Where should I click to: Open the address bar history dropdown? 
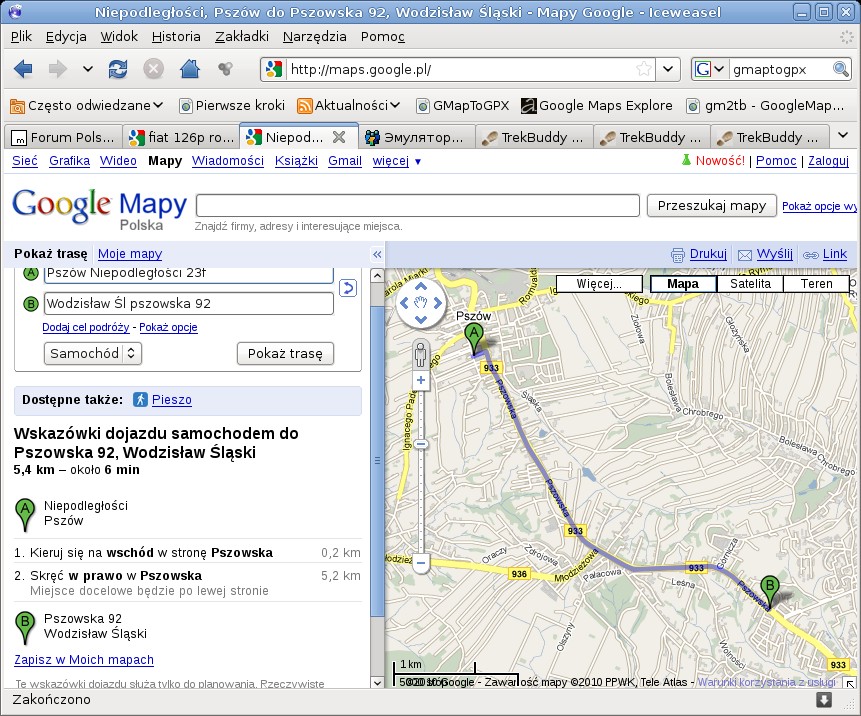coord(668,69)
